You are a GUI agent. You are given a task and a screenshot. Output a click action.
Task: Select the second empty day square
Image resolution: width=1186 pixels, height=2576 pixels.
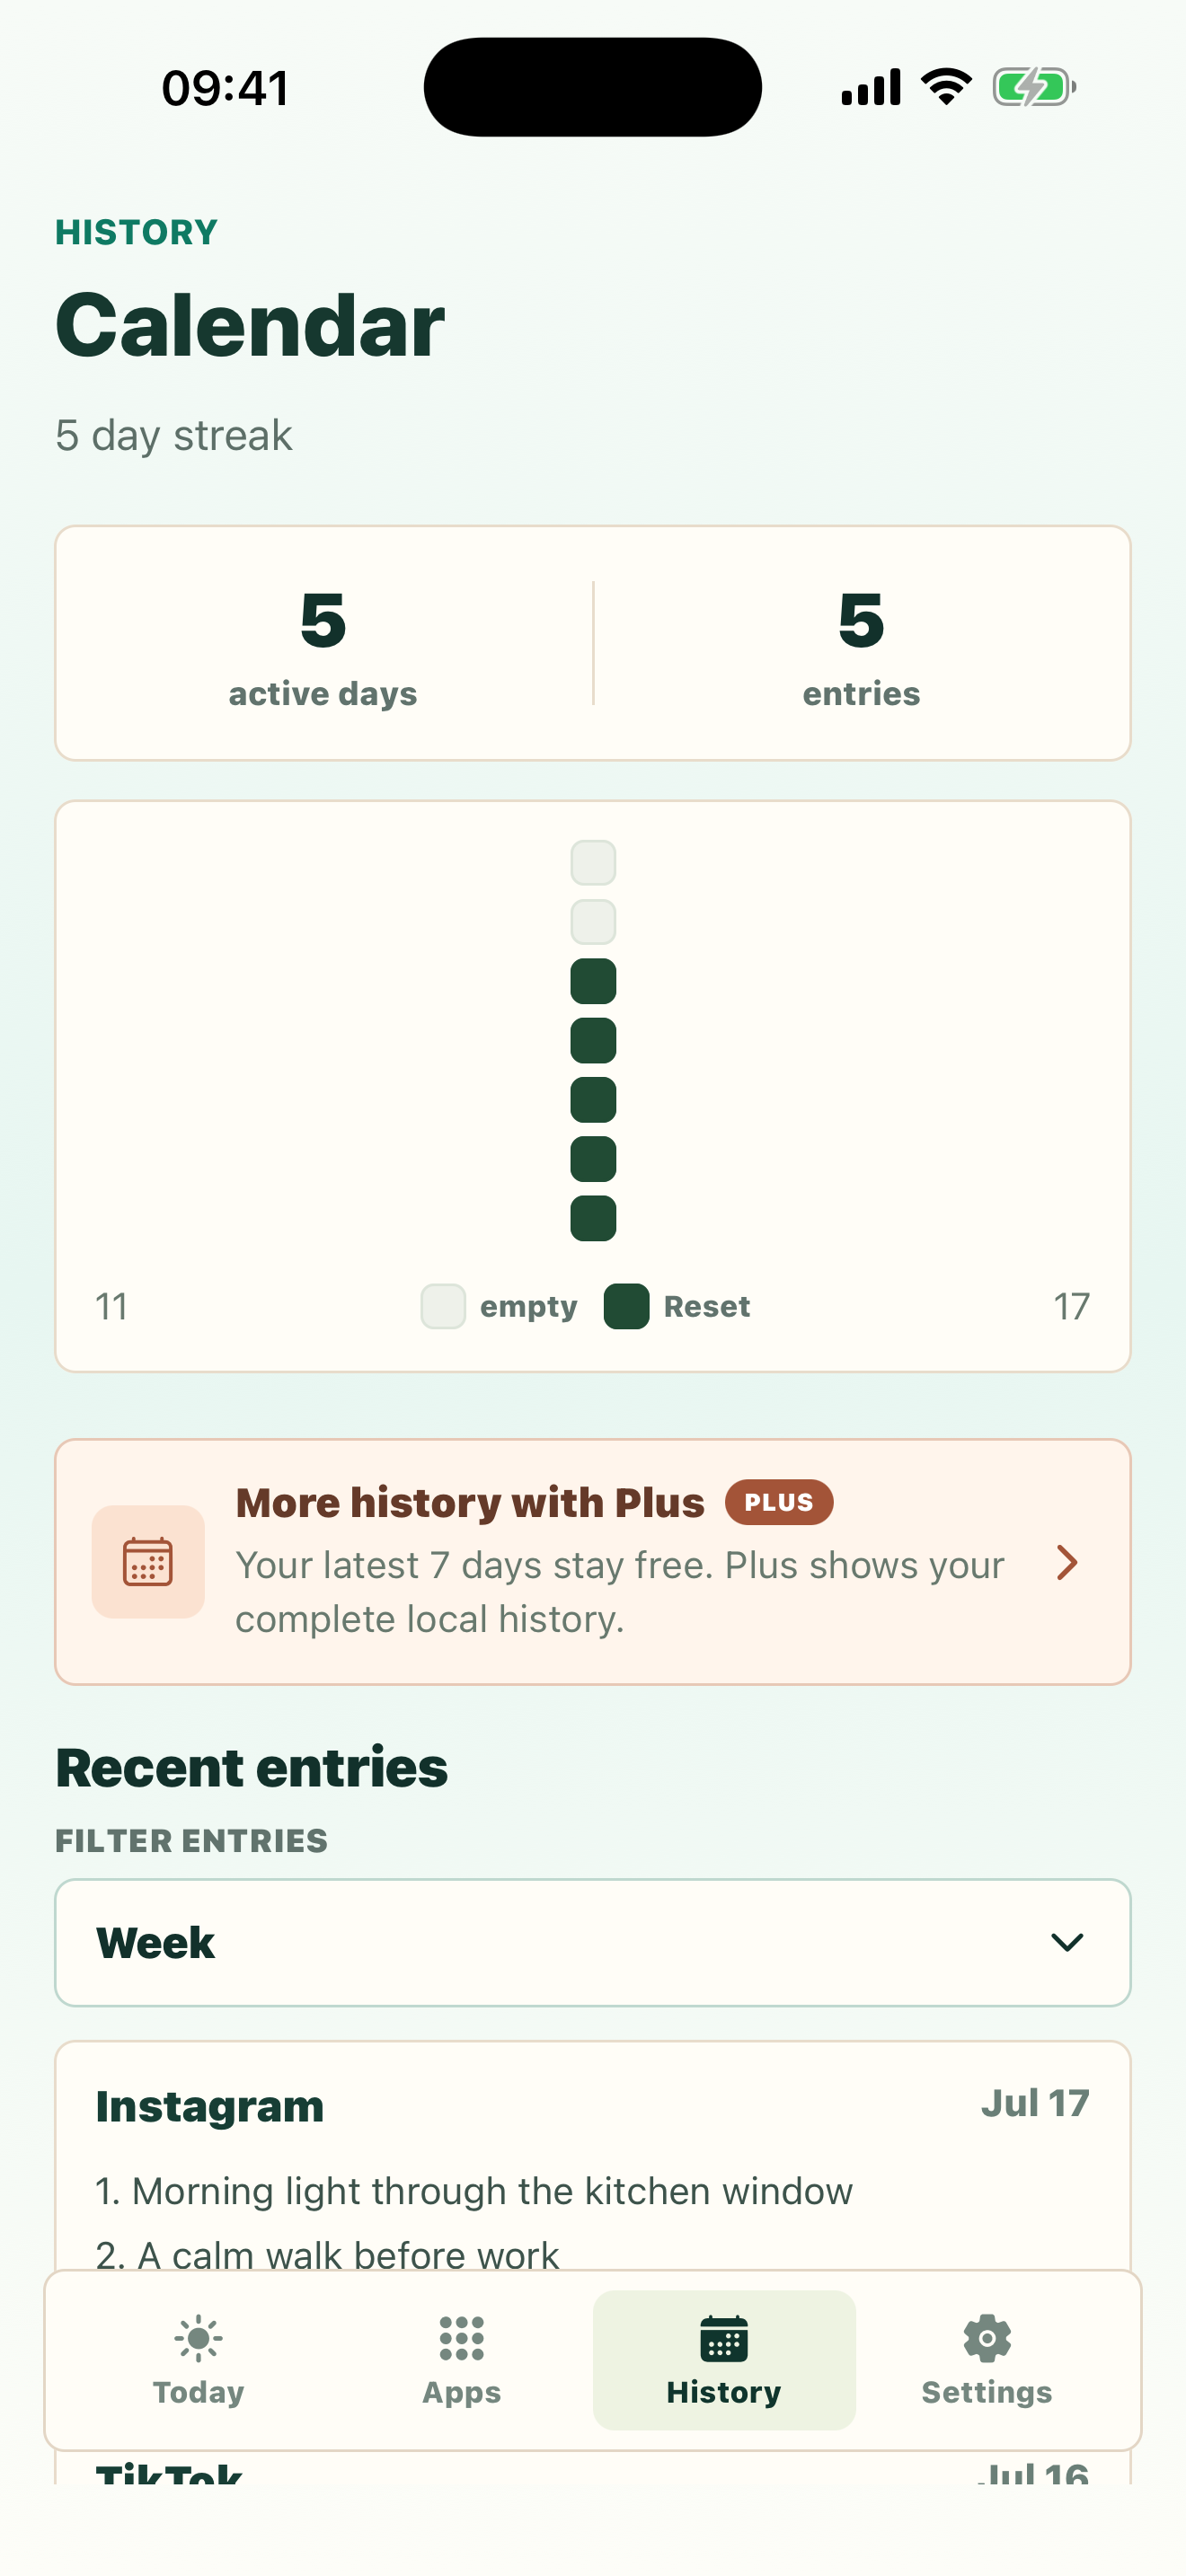click(x=593, y=922)
